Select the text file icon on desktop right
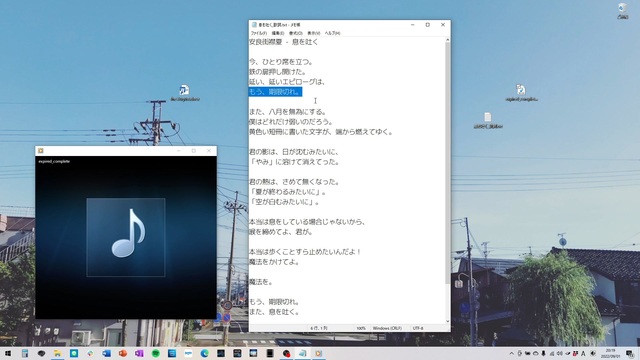The height and width of the screenshot is (360, 640). tap(488, 120)
